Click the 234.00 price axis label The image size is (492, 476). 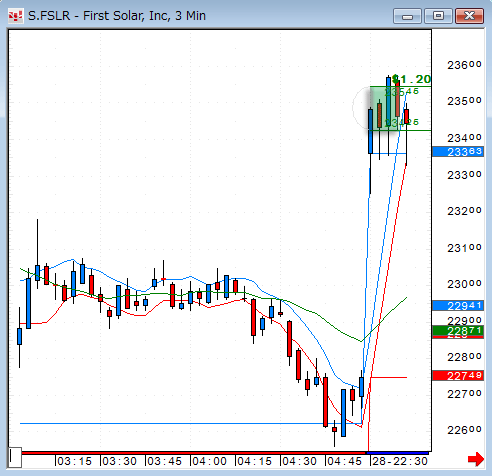pyautogui.click(x=464, y=138)
